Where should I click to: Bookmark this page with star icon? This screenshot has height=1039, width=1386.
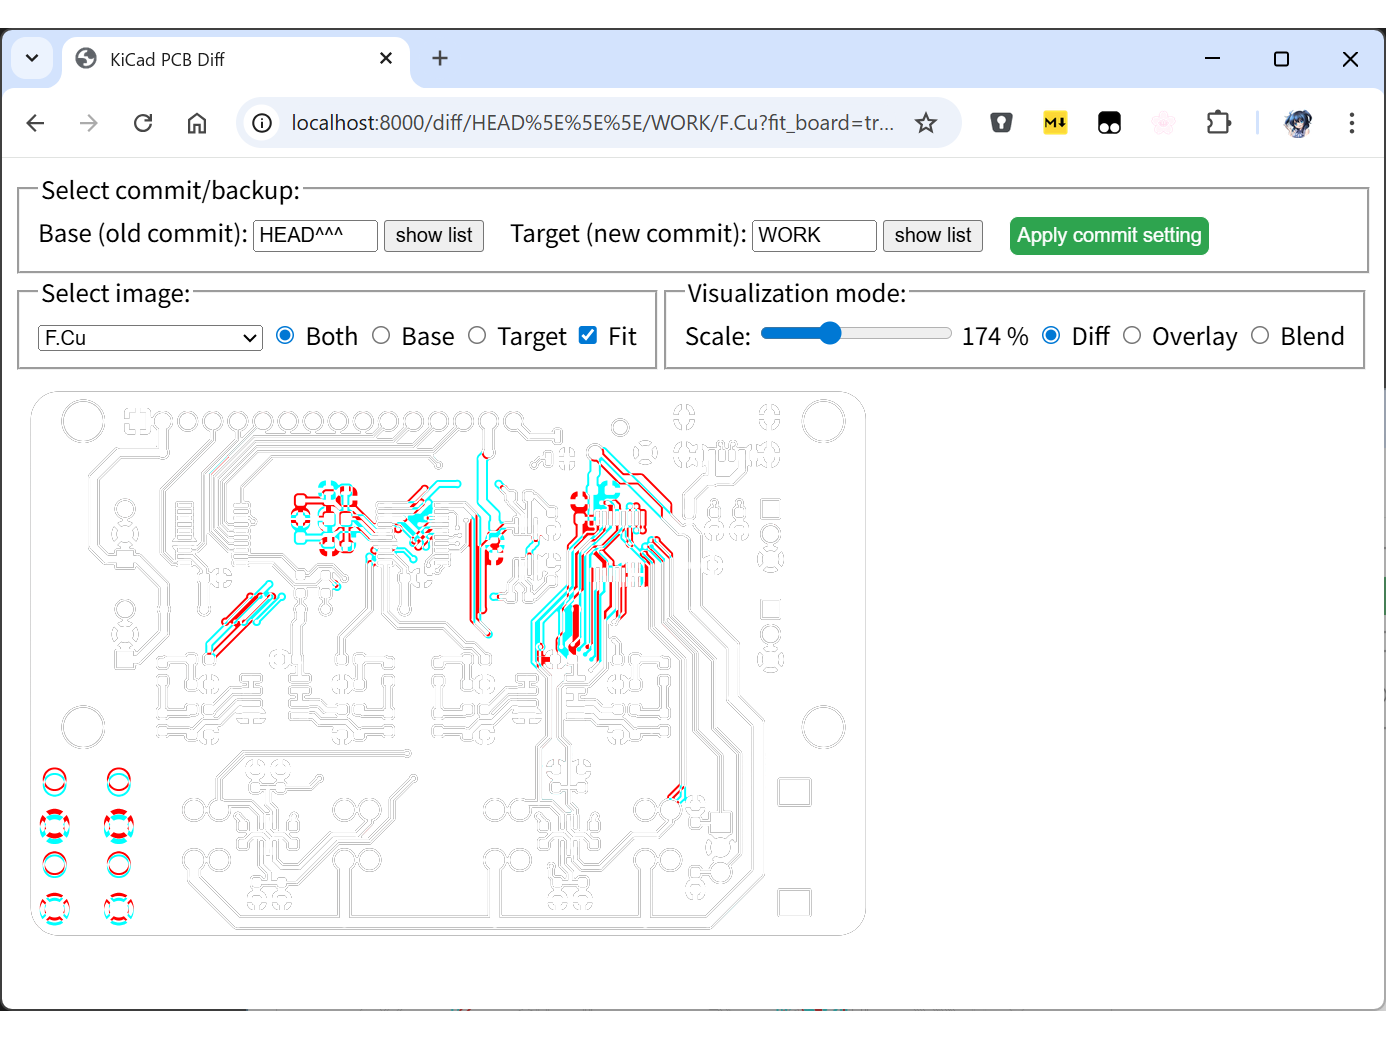tap(926, 123)
